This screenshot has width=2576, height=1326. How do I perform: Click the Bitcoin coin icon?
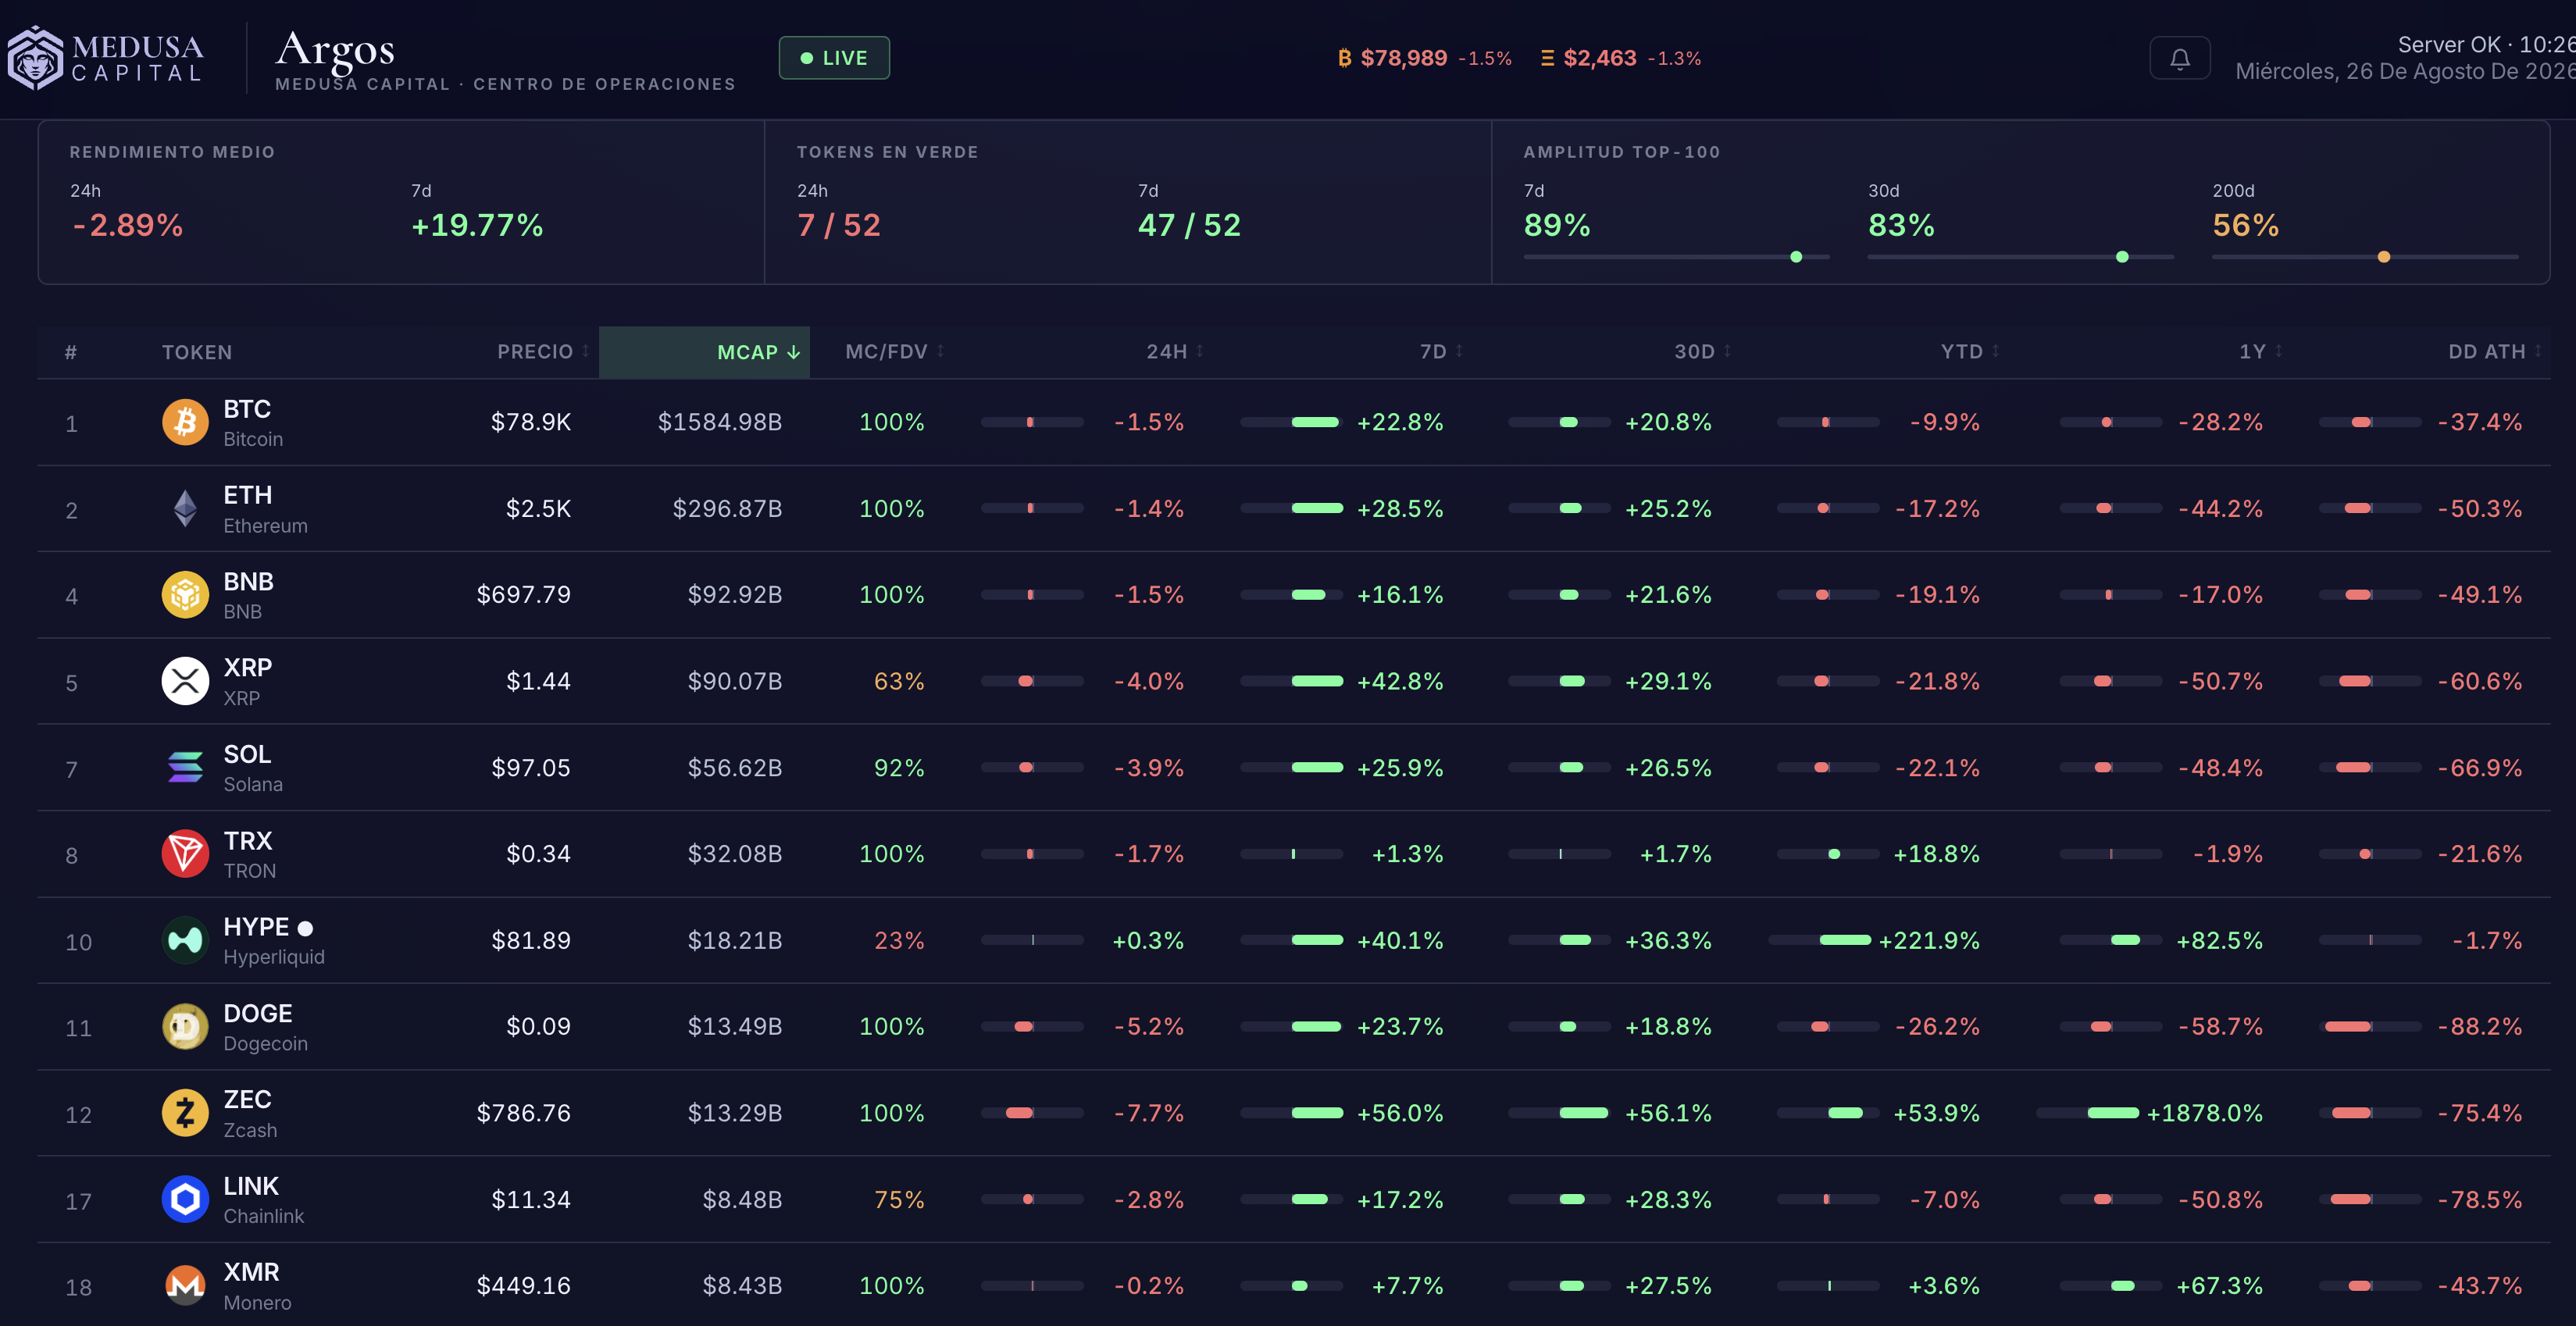click(x=185, y=422)
